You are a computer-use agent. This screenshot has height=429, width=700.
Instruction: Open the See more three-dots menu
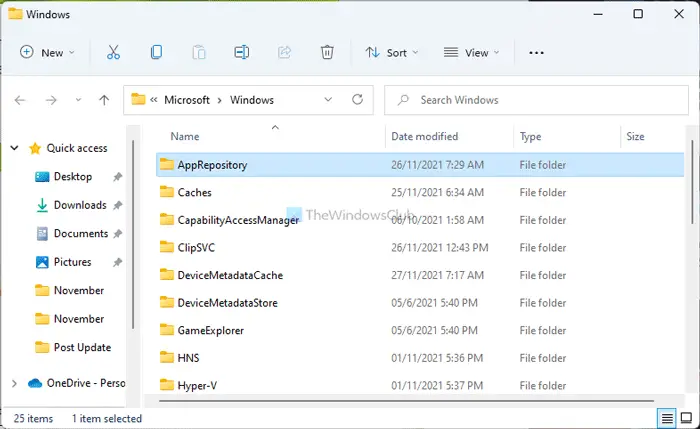tap(536, 53)
